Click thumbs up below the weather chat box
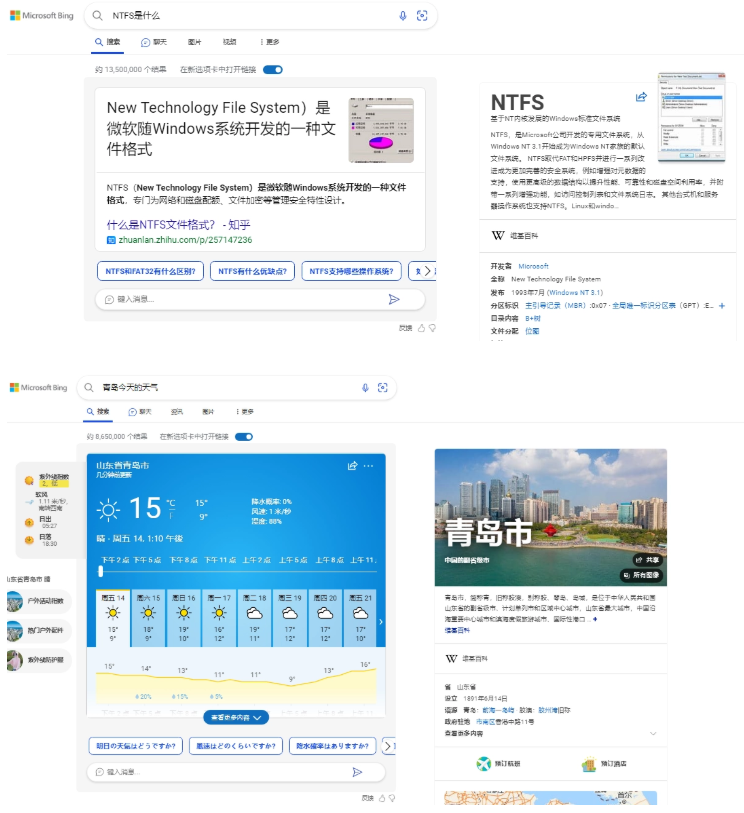744x813 pixels. click(382, 798)
